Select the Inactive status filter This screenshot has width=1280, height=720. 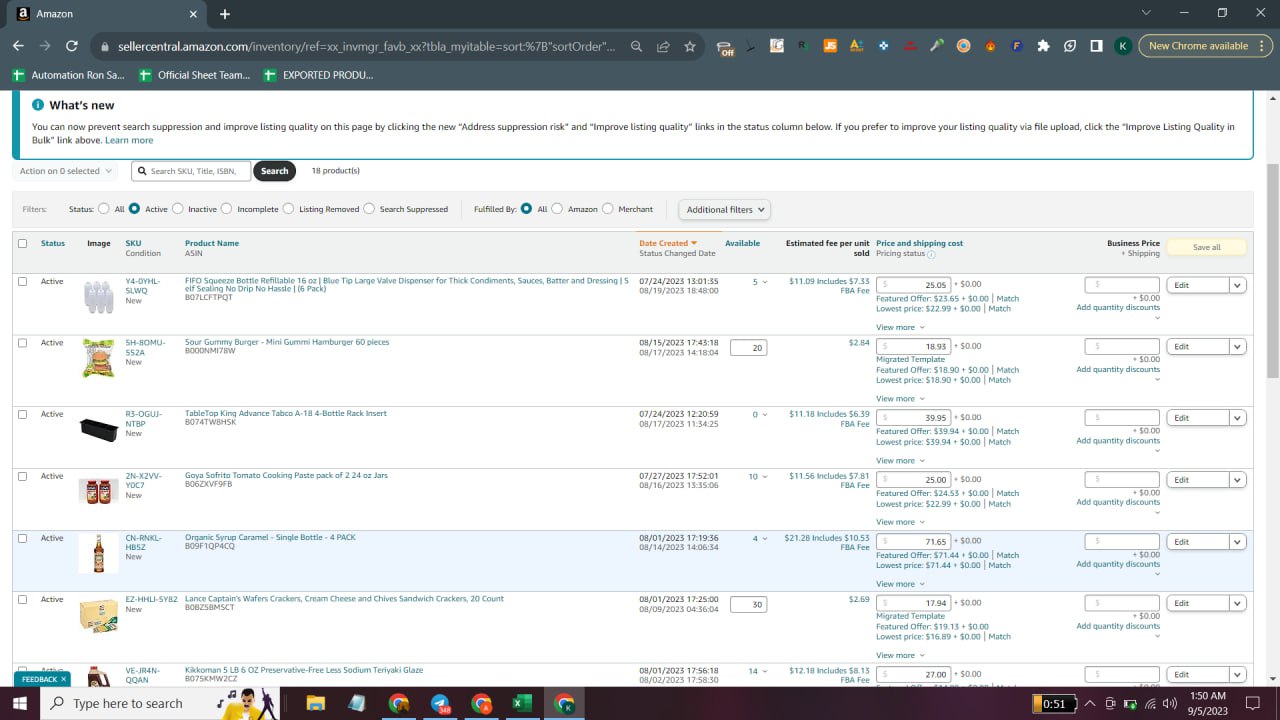[x=178, y=209]
